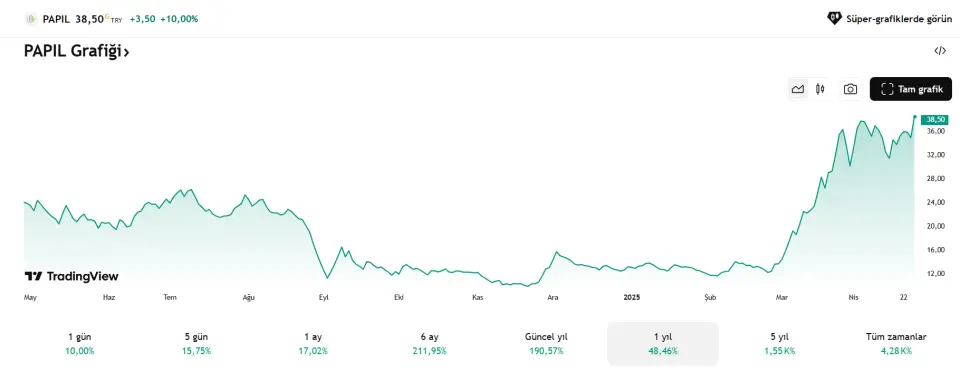Click the Süper-grafikler diamond icon
The width and height of the screenshot is (960, 389).
[834, 18]
